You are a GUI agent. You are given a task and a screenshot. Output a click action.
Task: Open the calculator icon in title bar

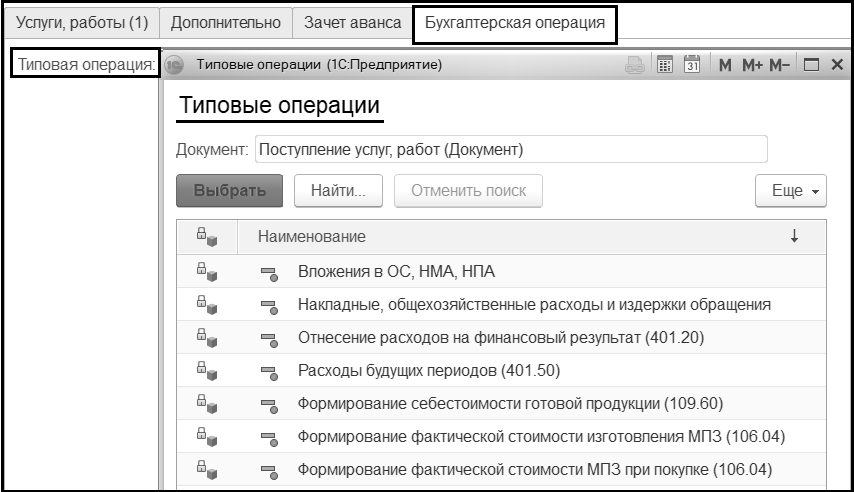pos(664,65)
